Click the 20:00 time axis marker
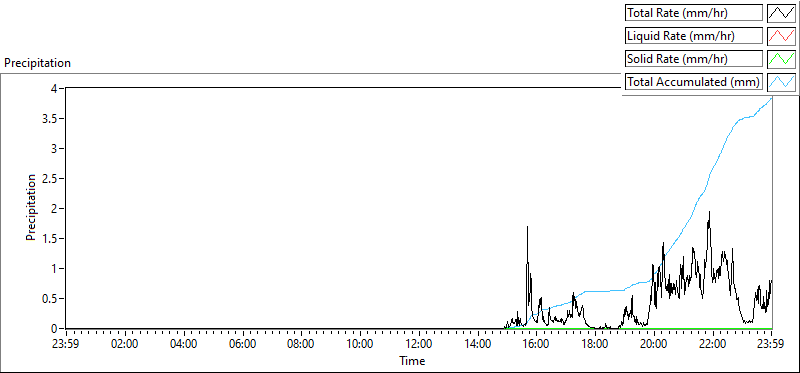This screenshot has width=800, height=373. click(654, 343)
